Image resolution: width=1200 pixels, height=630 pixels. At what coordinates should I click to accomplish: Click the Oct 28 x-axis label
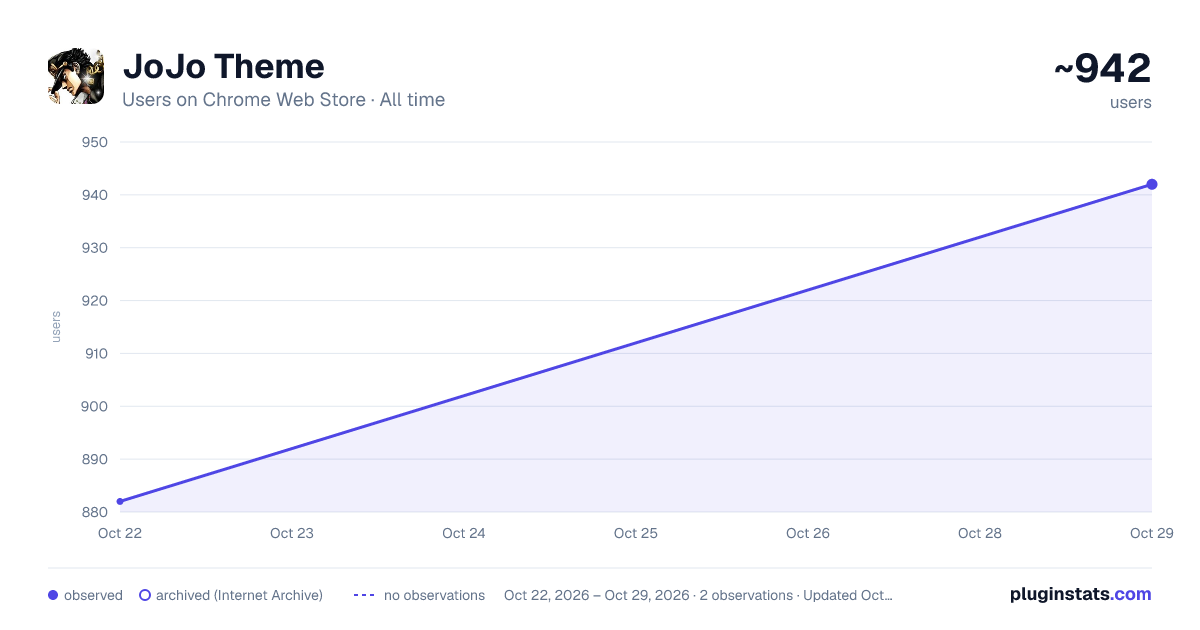tap(980, 533)
